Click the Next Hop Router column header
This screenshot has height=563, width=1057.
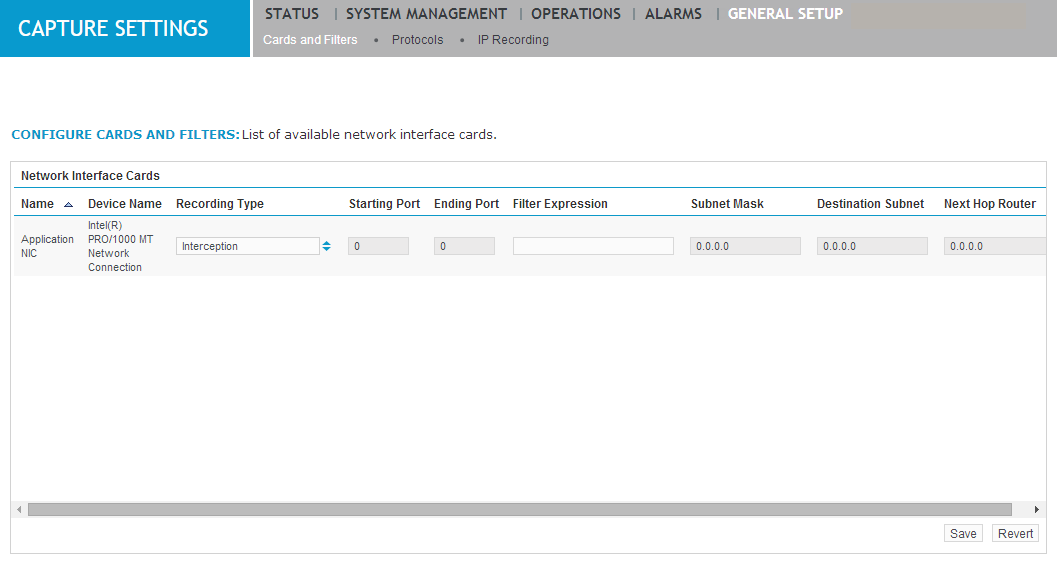990,204
